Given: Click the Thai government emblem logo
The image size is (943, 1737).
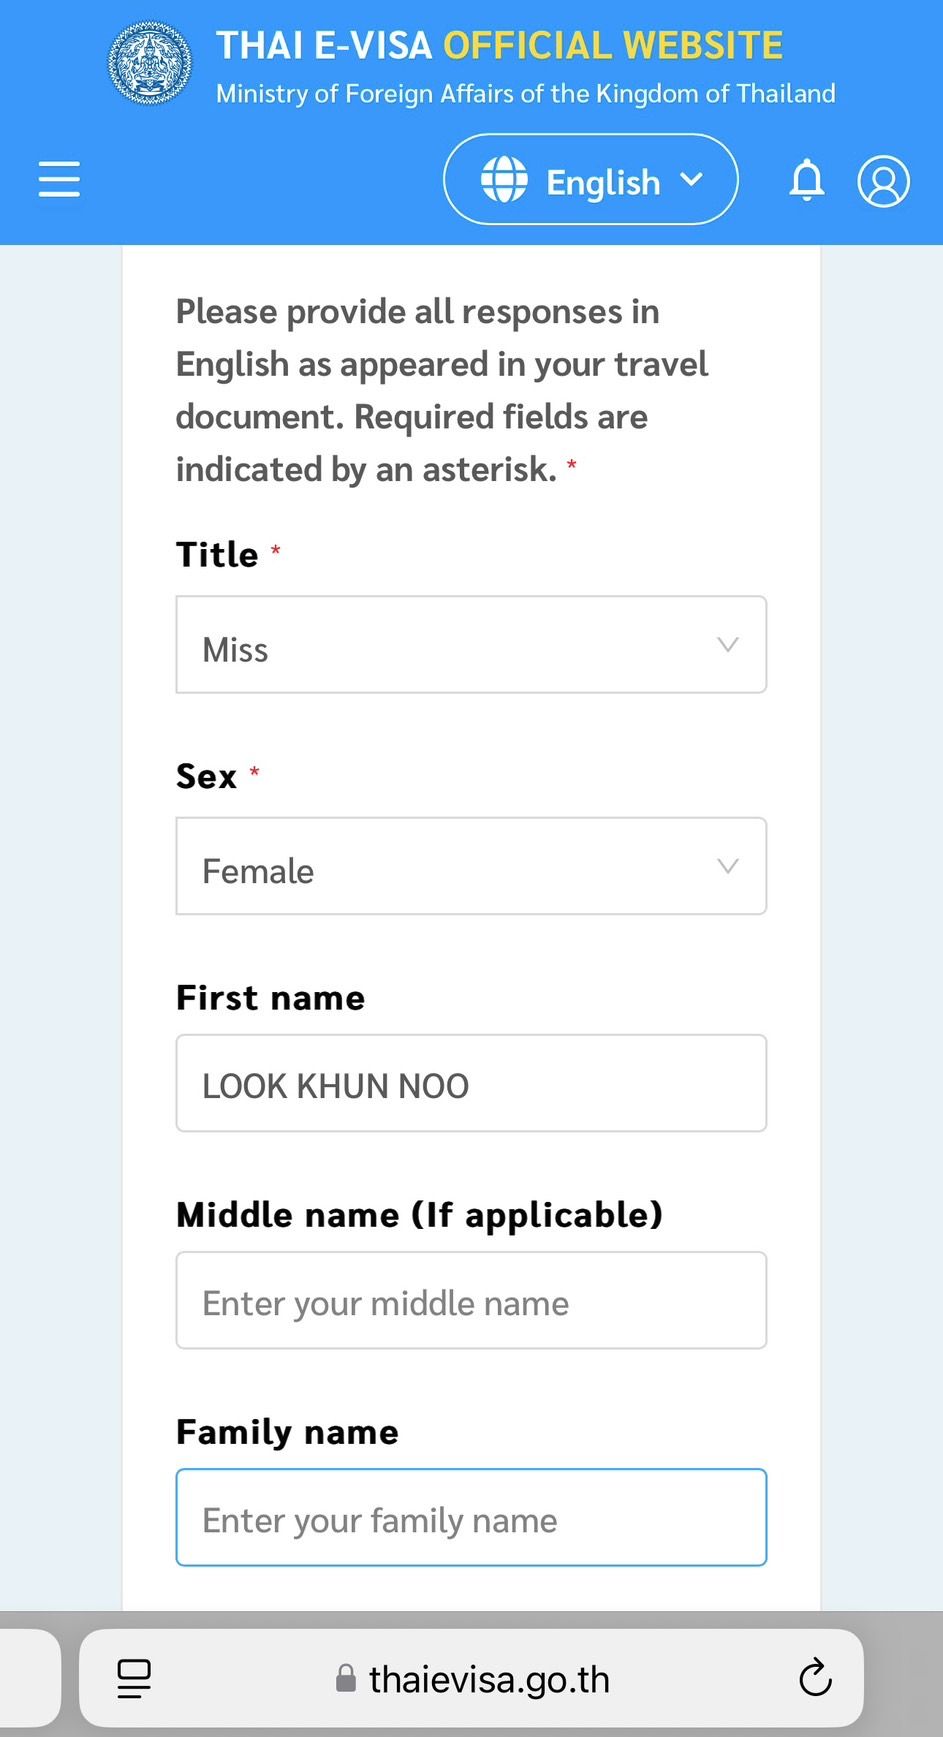Looking at the screenshot, I should [150, 64].
